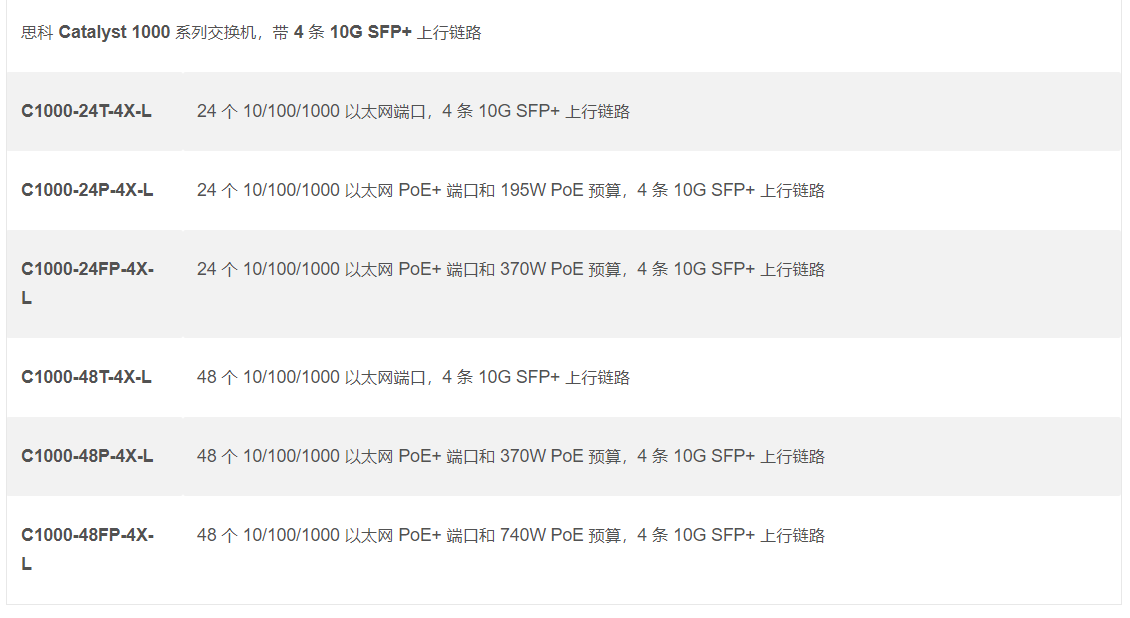Image resolution: width=1130 pixels, height=618 pixels.
Task: Click 48-port non-PoE Ethernet description
Action: pos(413,377)
